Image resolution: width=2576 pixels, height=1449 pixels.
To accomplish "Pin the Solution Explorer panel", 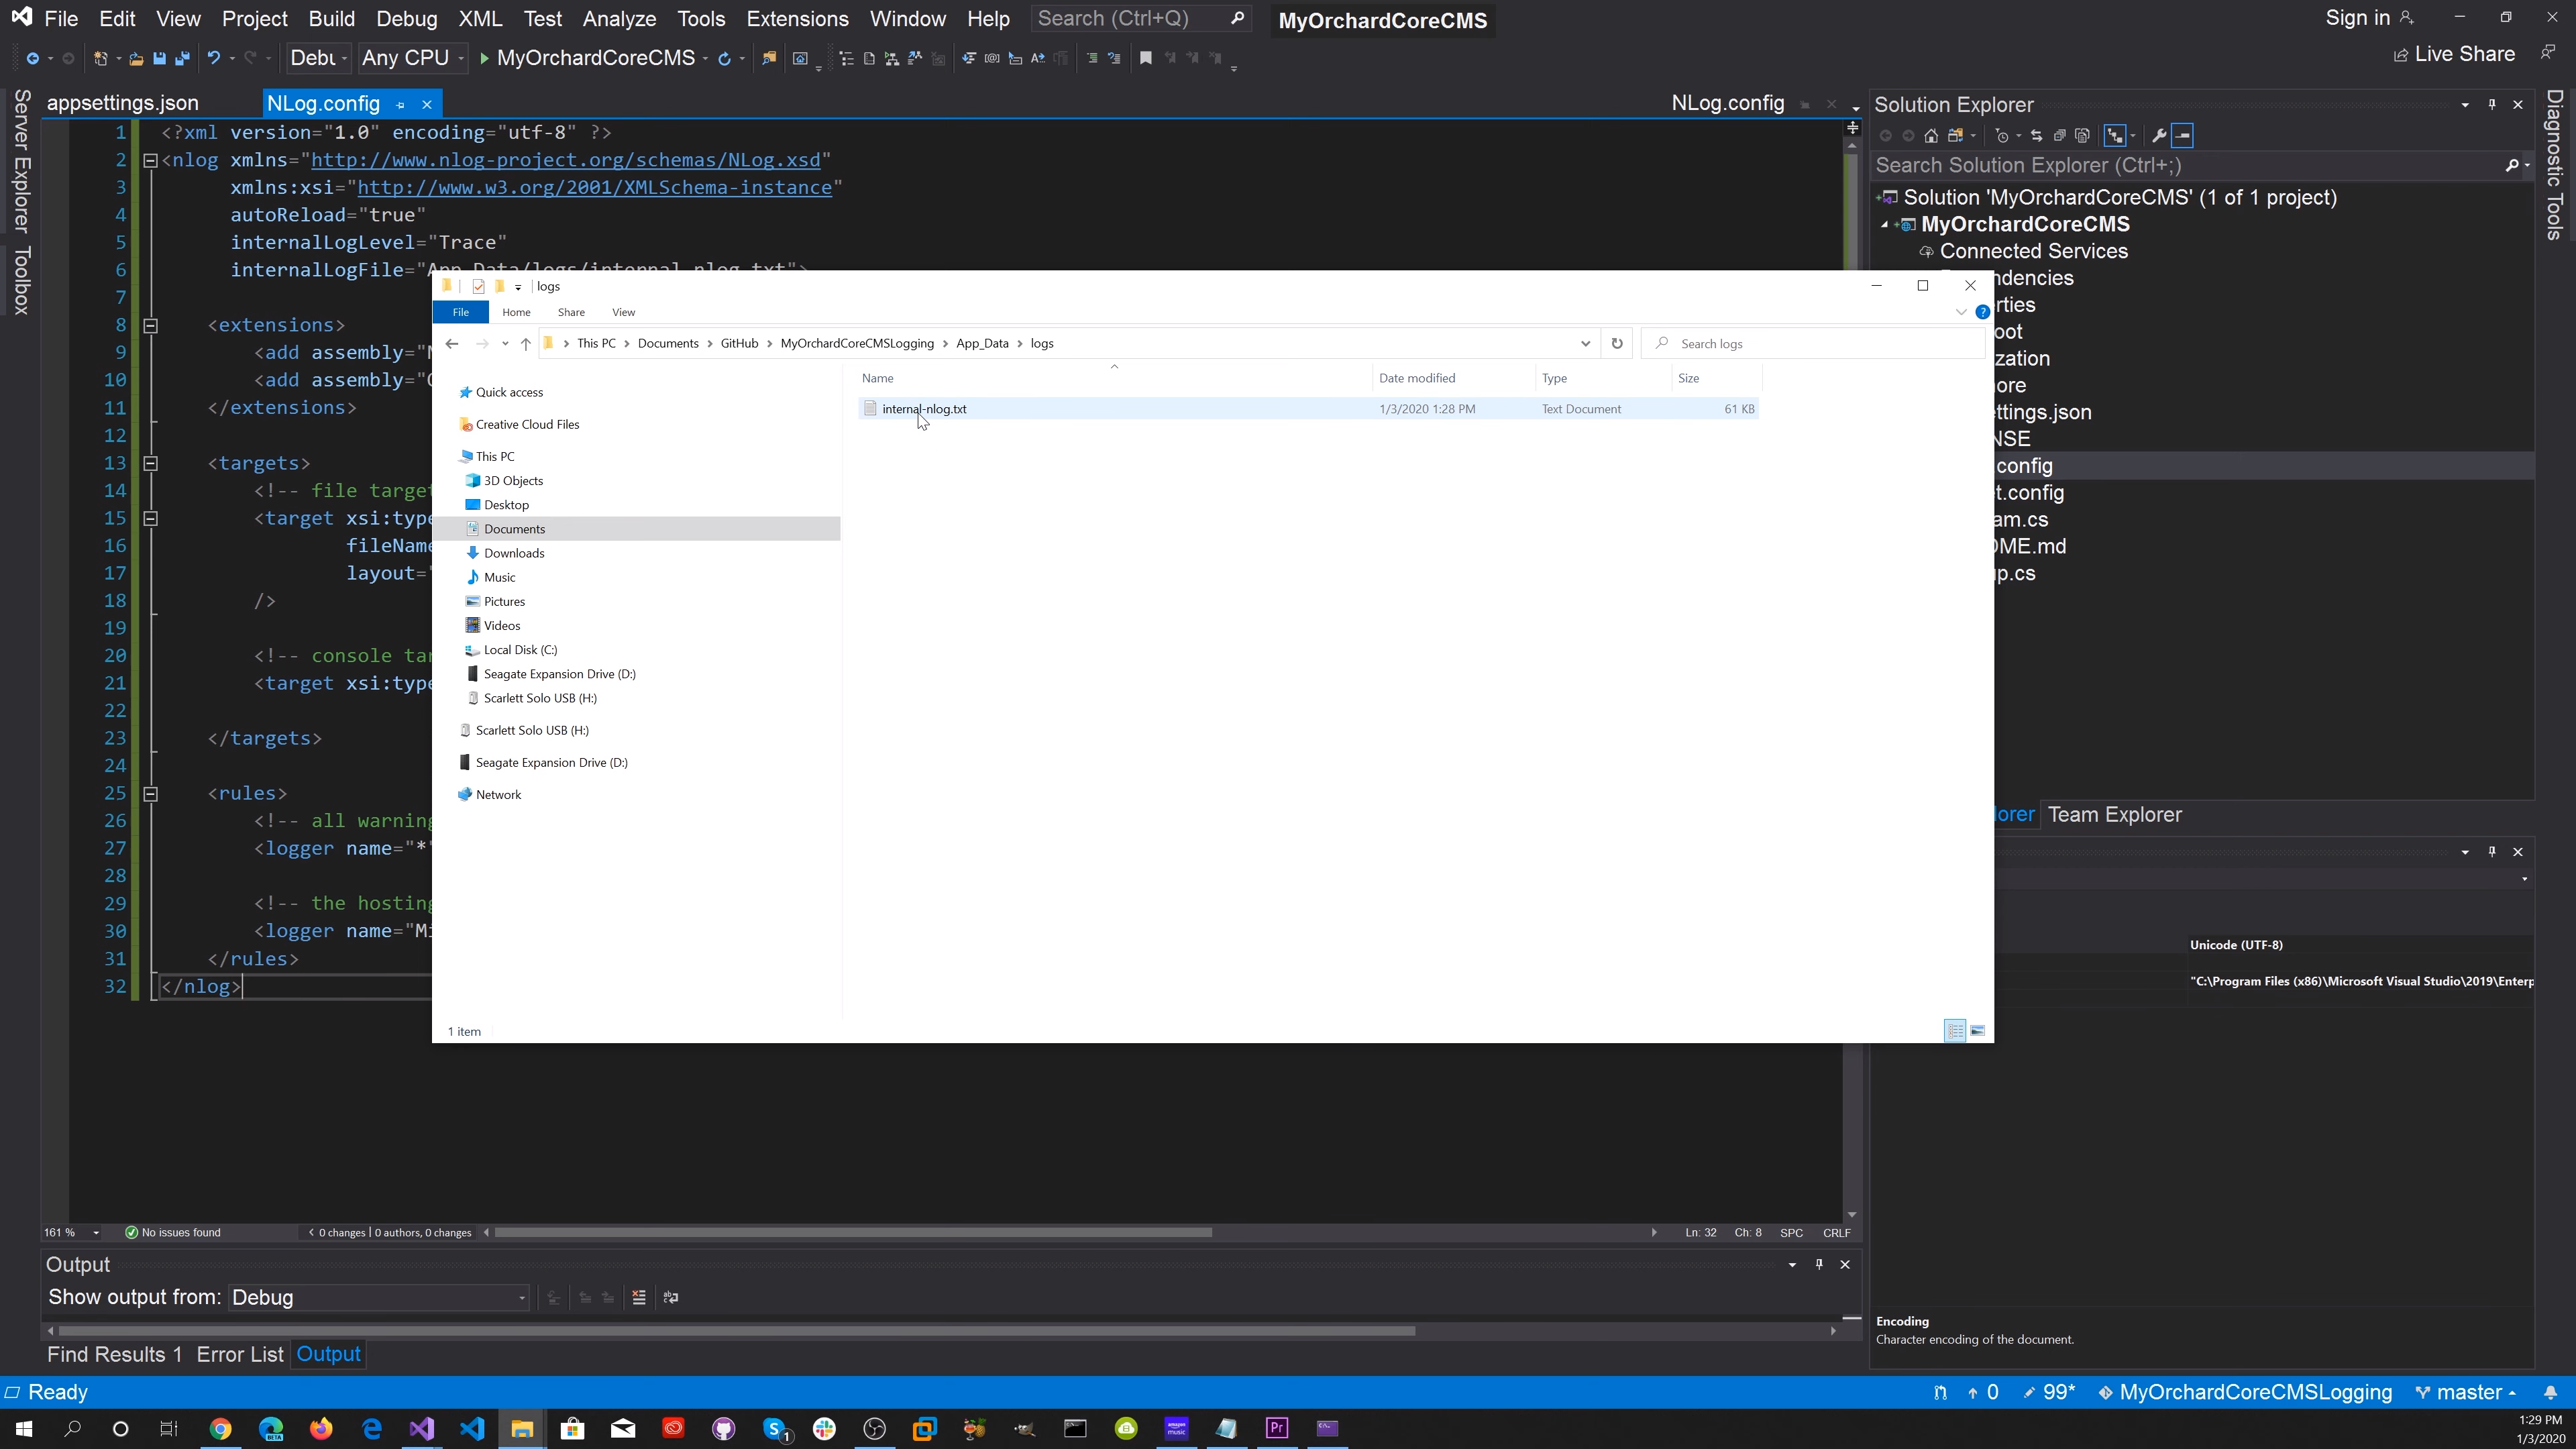I will tap(2492, 105).
